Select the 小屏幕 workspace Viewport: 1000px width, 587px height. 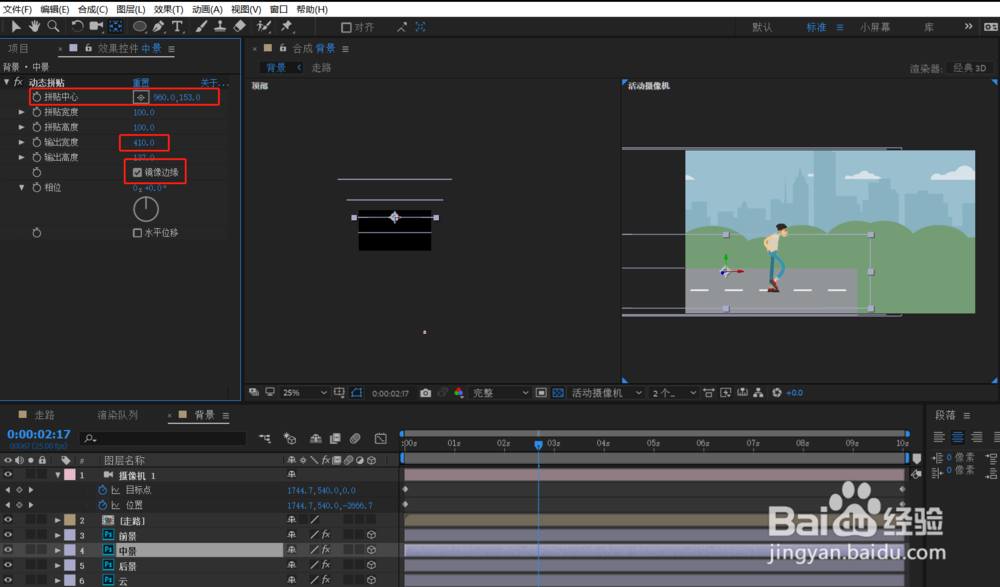point(874,27)
